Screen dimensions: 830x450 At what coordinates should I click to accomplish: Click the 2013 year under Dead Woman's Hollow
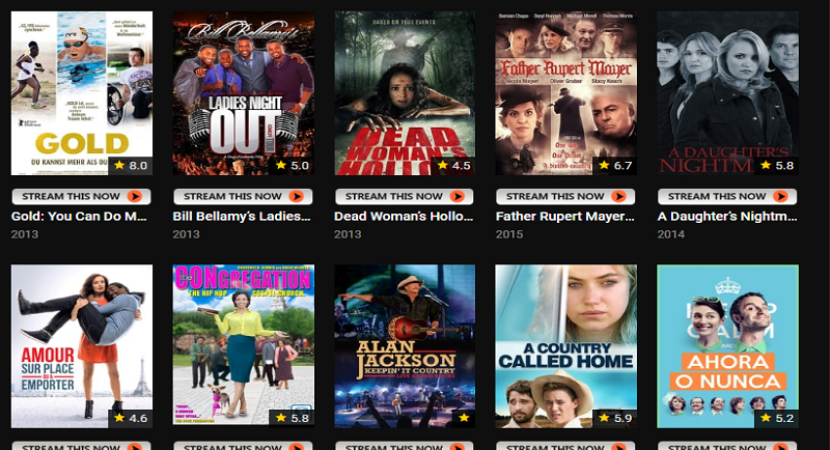347,234
